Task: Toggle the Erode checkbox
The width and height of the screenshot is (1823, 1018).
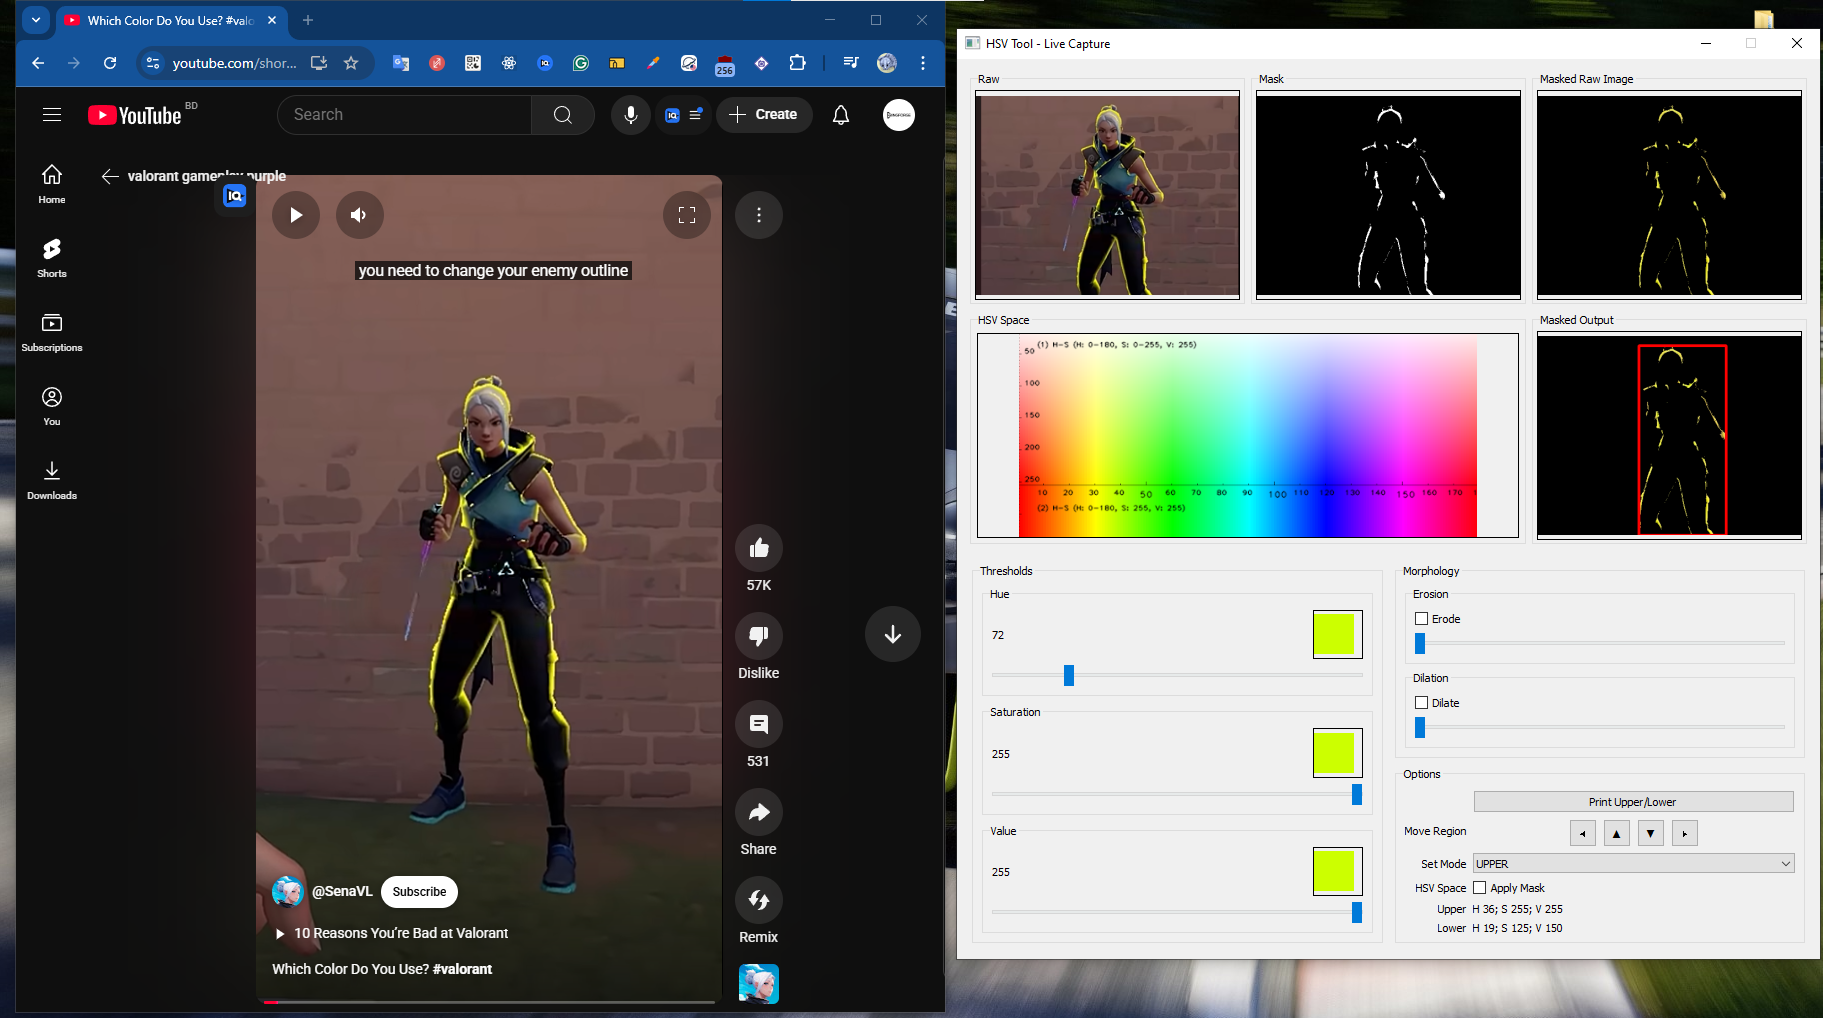Action: (1421, 619)
